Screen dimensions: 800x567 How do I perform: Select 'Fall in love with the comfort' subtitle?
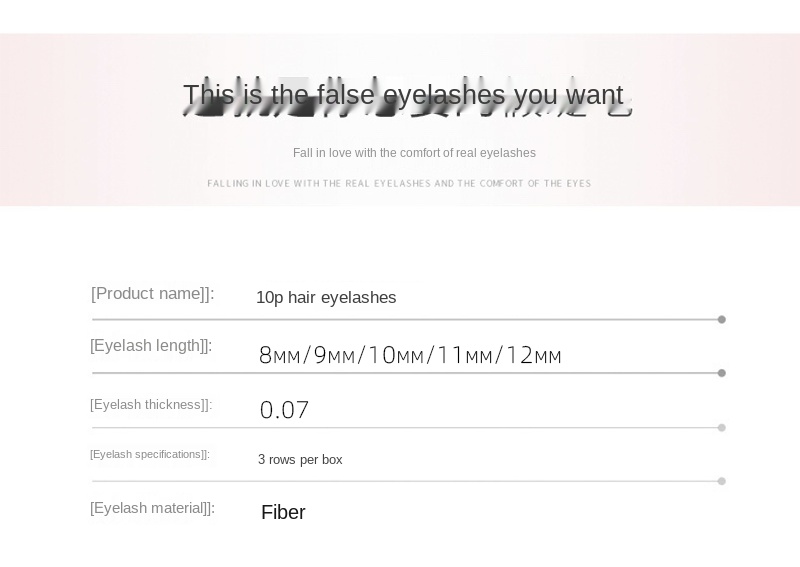414,153
